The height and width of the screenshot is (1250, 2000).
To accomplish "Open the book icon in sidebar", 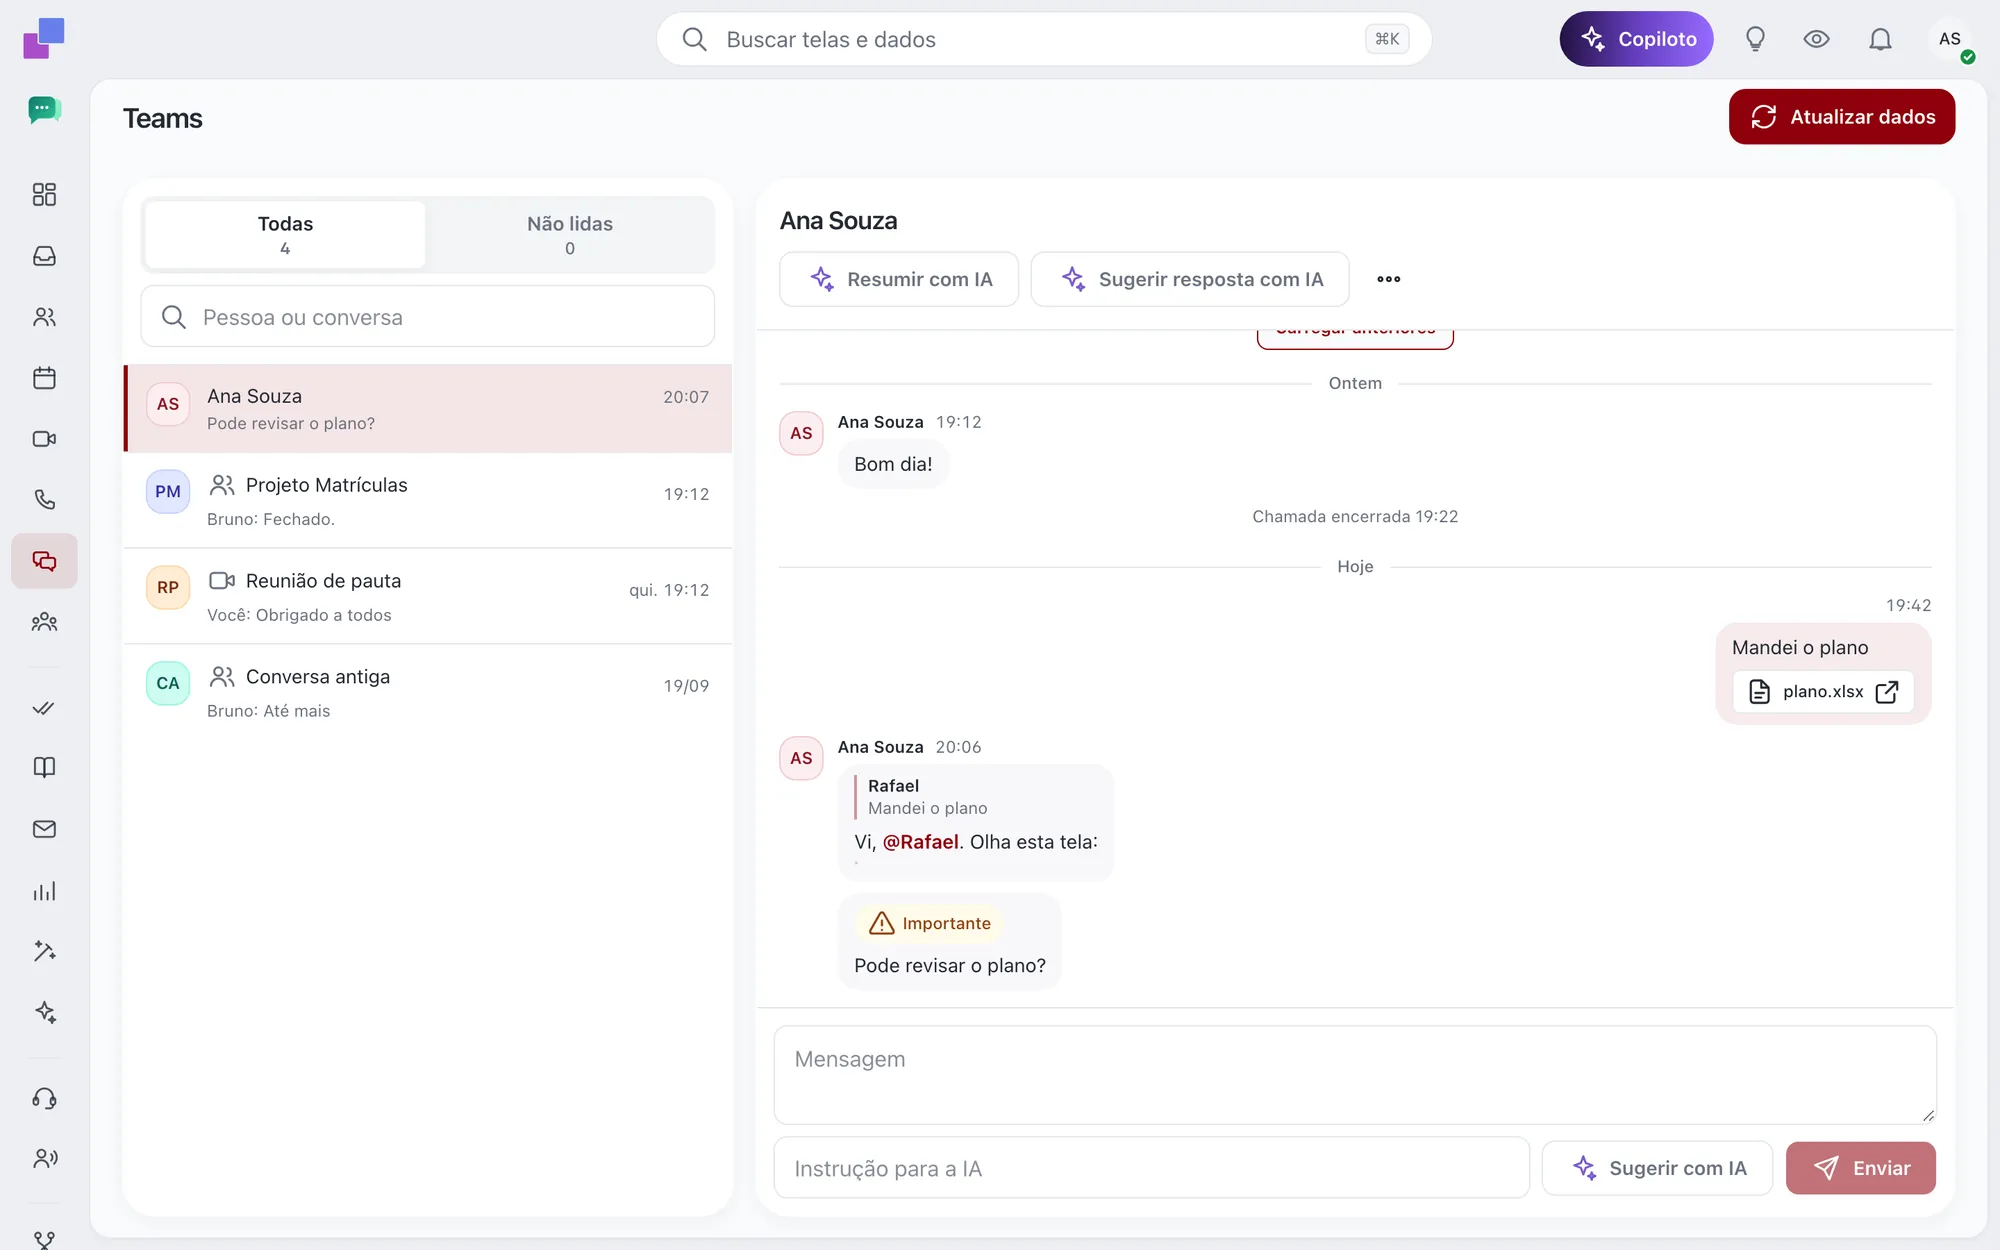I will pos(44,767).
